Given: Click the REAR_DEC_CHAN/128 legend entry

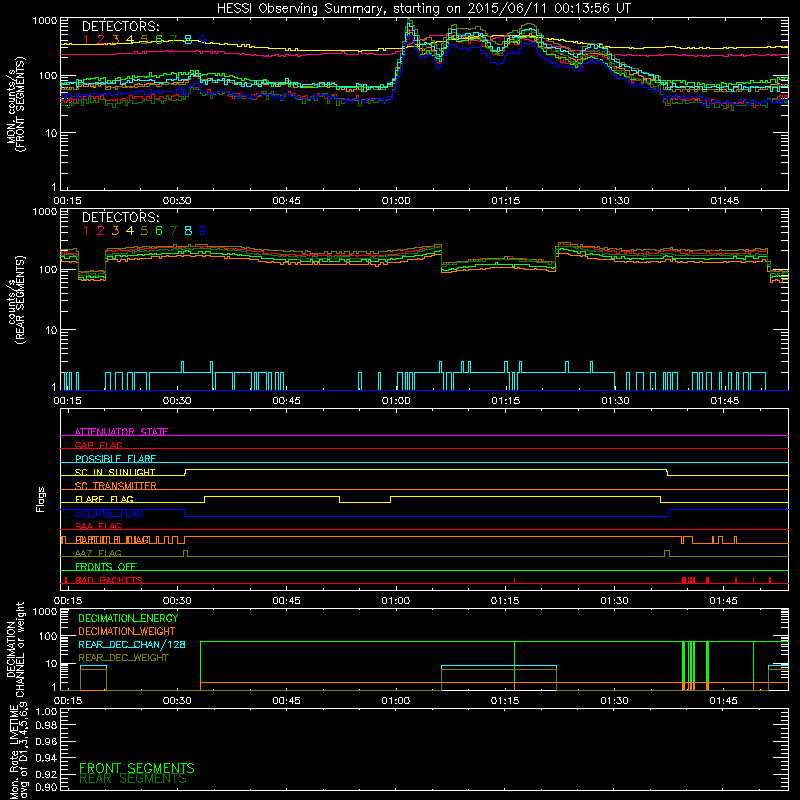Looking at the screenshot, I should click(132, 644).
